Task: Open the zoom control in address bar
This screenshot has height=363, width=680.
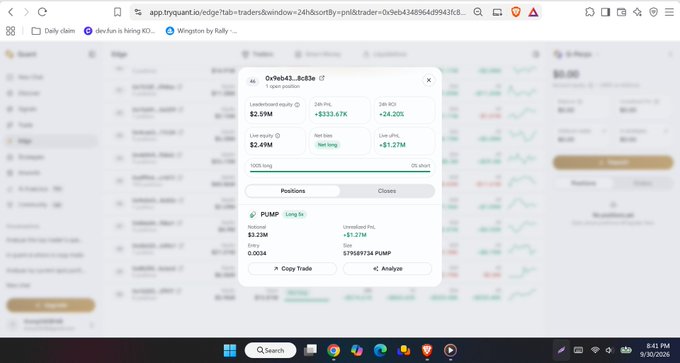Action: tap(478, 12)
